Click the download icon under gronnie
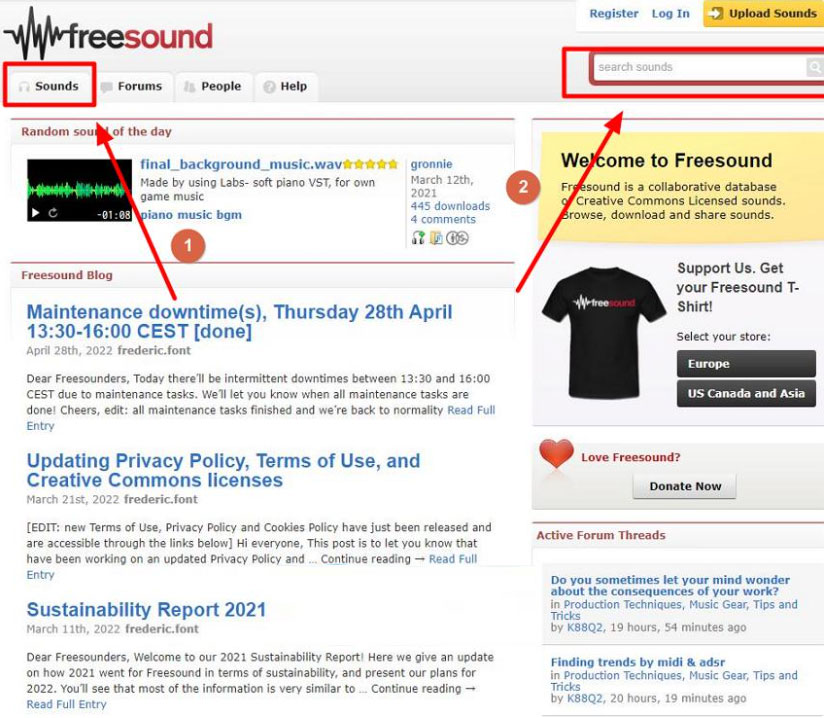The image size is (826, 718). point(418,238)
